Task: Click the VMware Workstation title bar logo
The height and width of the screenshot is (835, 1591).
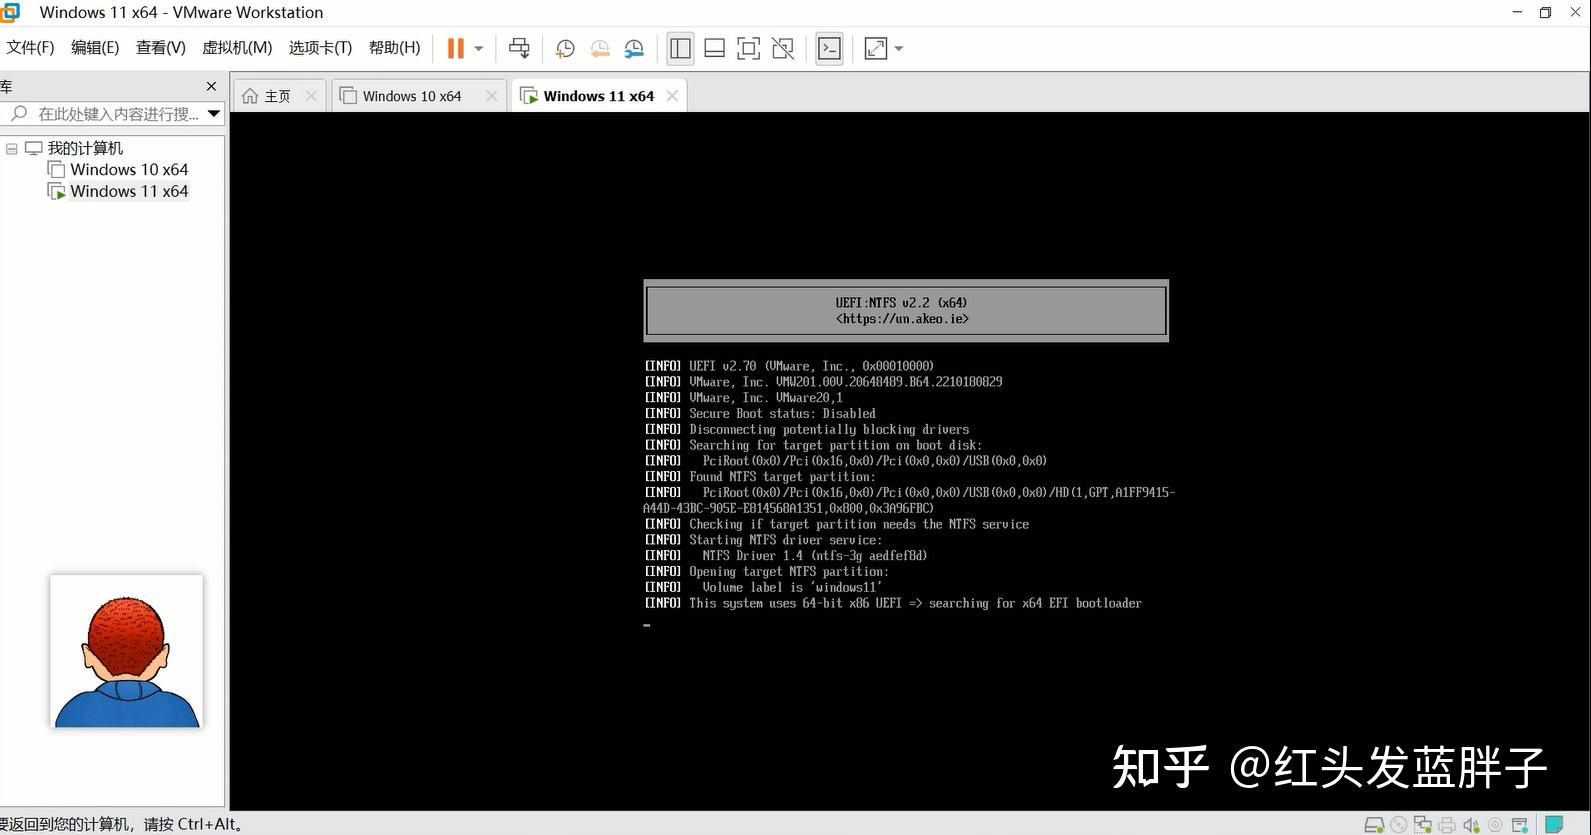Action: point(10,12)
